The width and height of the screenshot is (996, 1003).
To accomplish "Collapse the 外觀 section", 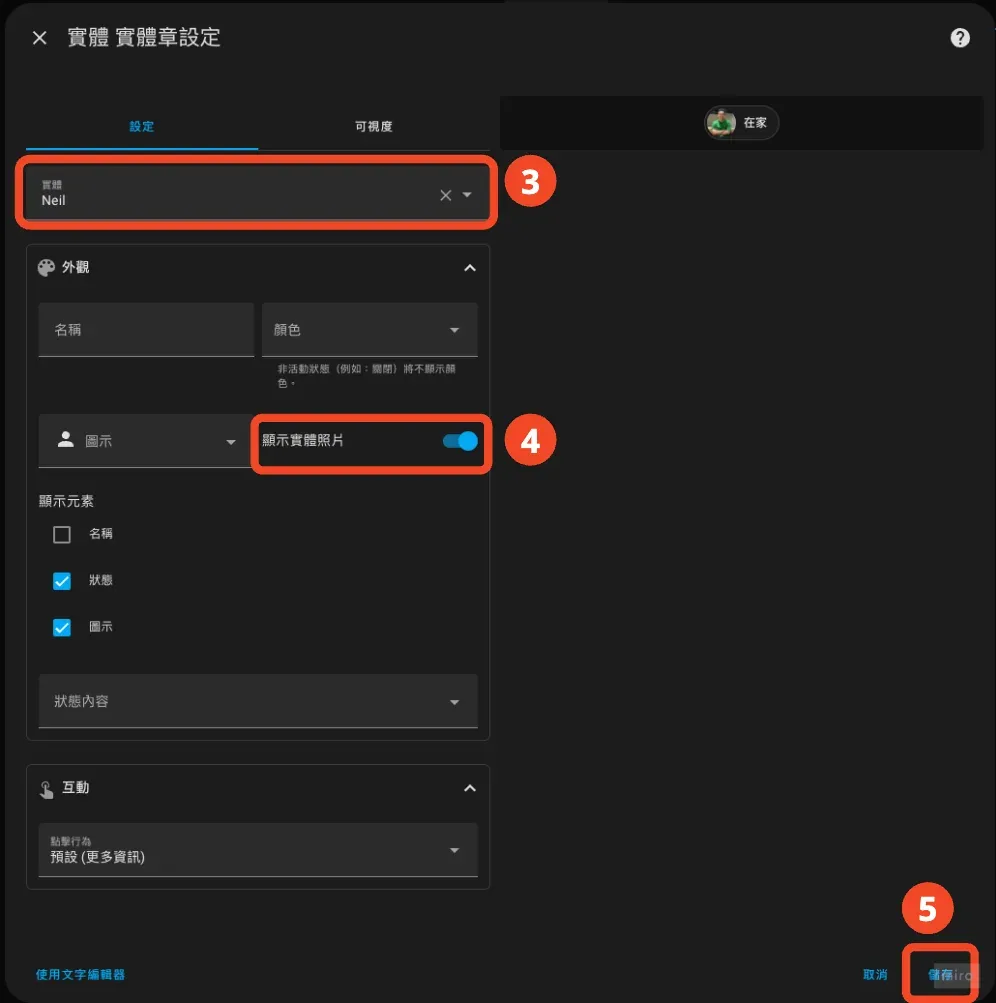I will point(469,267).
